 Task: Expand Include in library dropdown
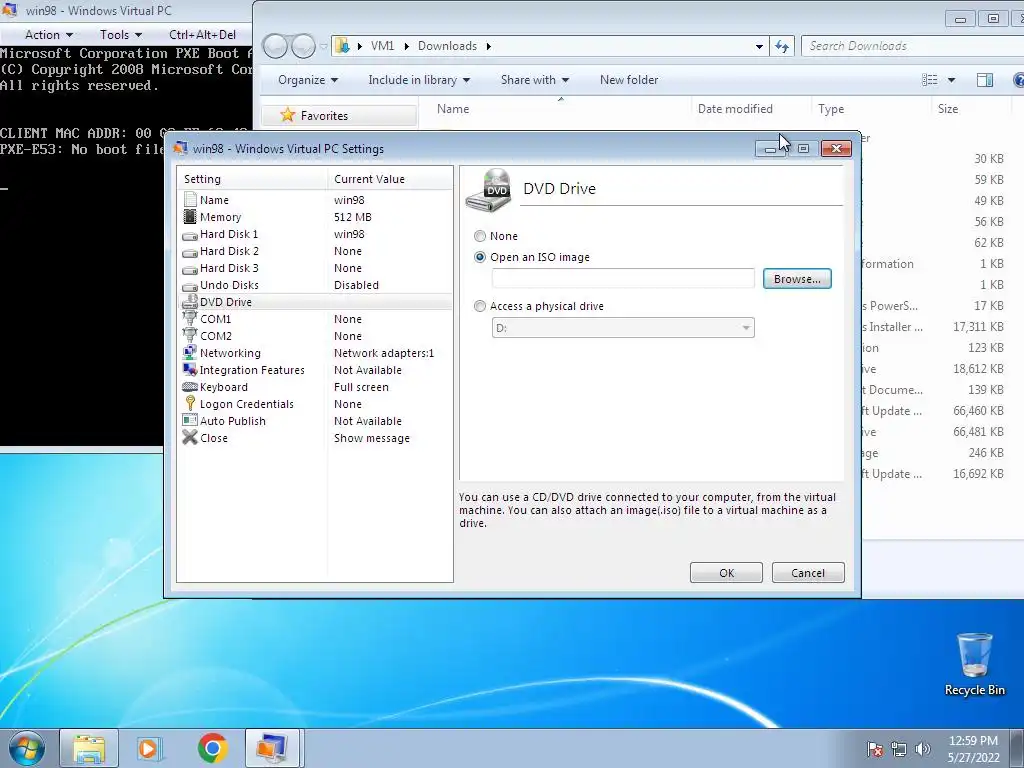[419, 80]
